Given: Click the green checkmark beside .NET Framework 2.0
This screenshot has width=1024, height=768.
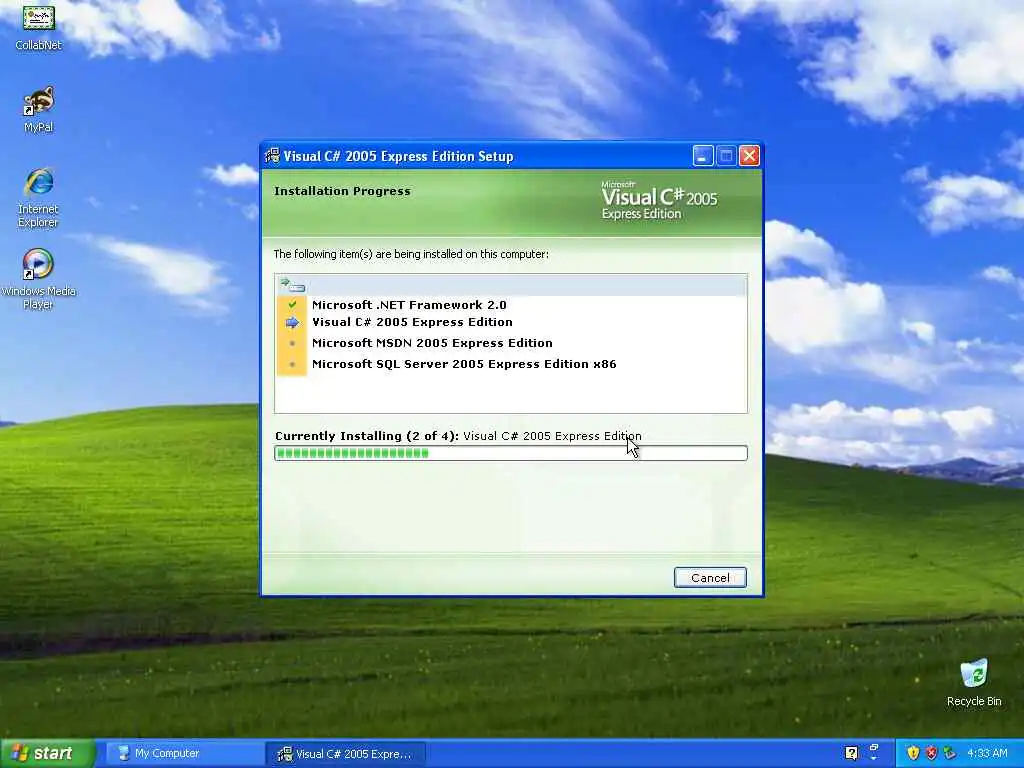Looking at the screenshot, I should click(x=292, y=304).
